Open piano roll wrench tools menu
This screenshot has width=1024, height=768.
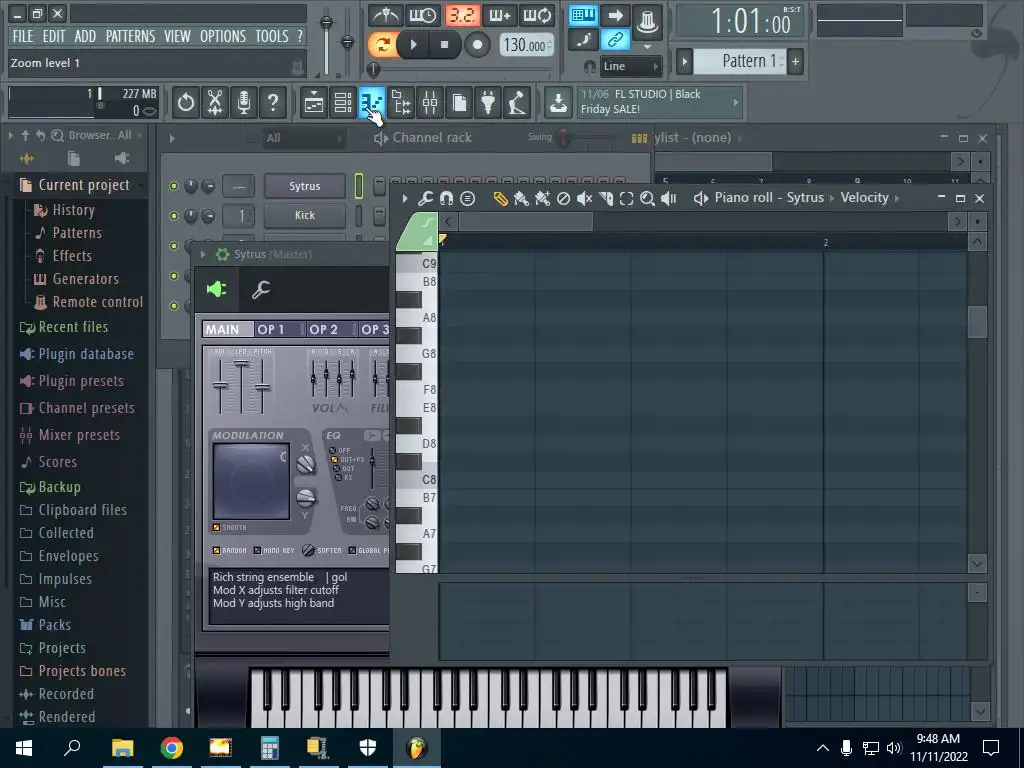tap(425, 199)
